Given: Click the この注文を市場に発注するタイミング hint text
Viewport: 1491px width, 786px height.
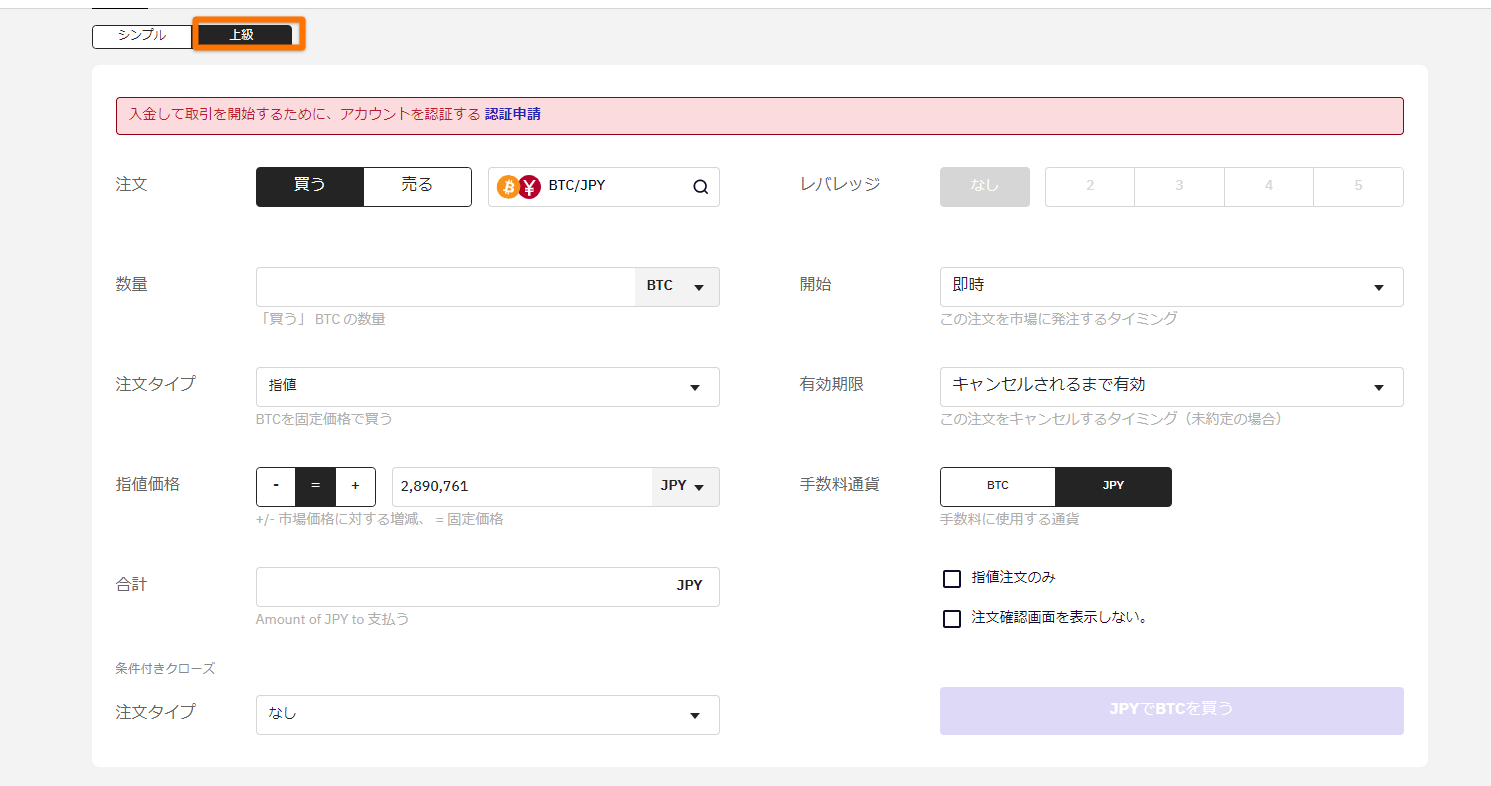Looking at the screenshot, I should pyautogui.click(x=1059, y=319).
